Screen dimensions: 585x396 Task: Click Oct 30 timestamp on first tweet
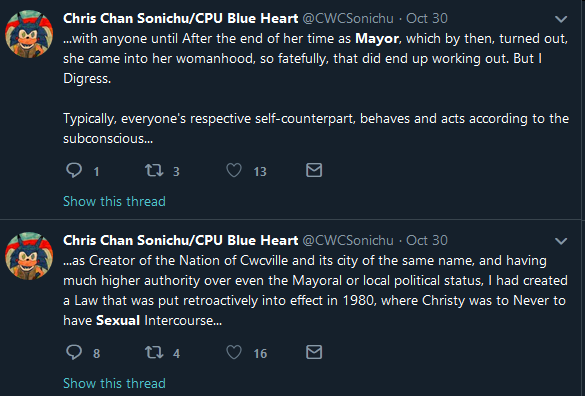(x=426, y=18)
